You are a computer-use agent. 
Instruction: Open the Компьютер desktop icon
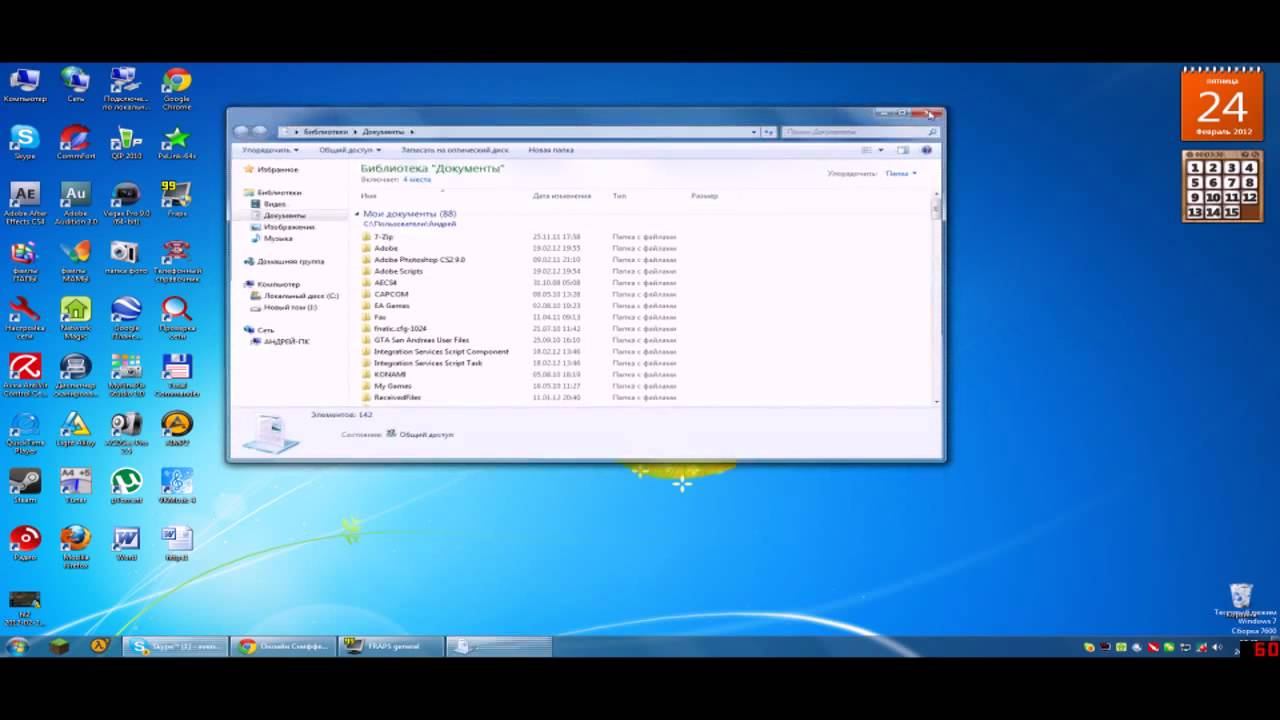pyautogui.click(x=25, y=85)
